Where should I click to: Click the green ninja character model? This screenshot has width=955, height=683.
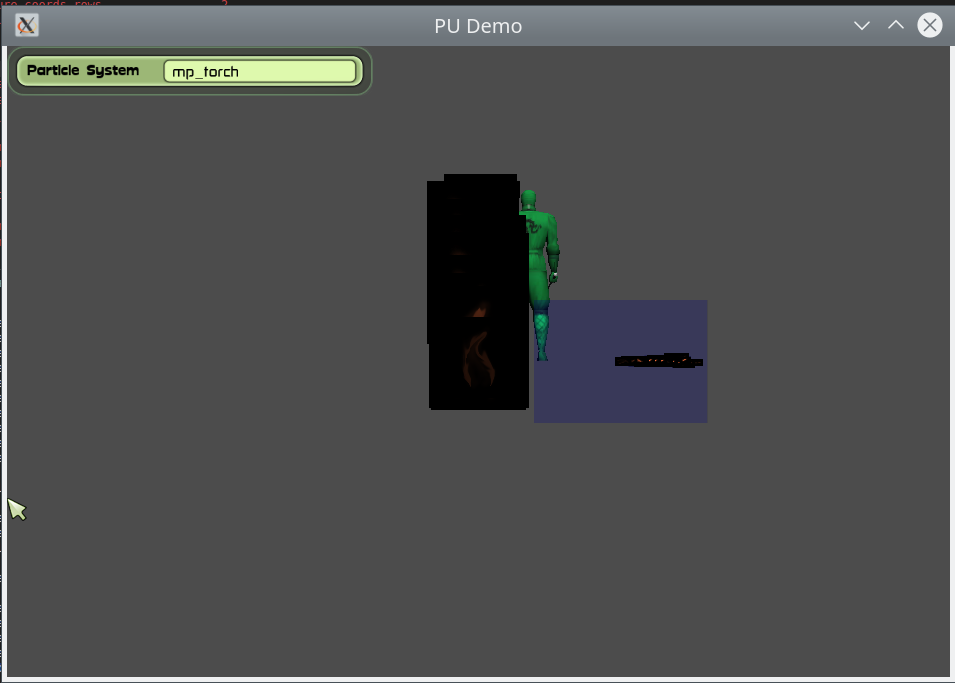coord(541,275)
